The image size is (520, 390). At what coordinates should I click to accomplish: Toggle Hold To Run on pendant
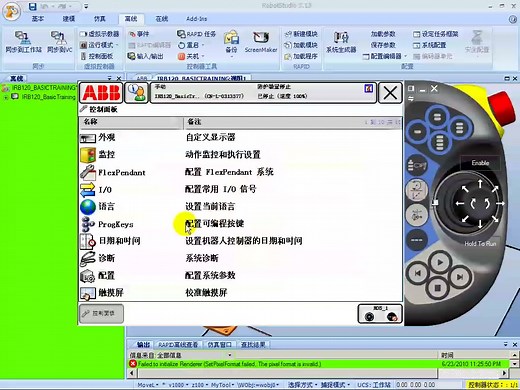point(480,244)
